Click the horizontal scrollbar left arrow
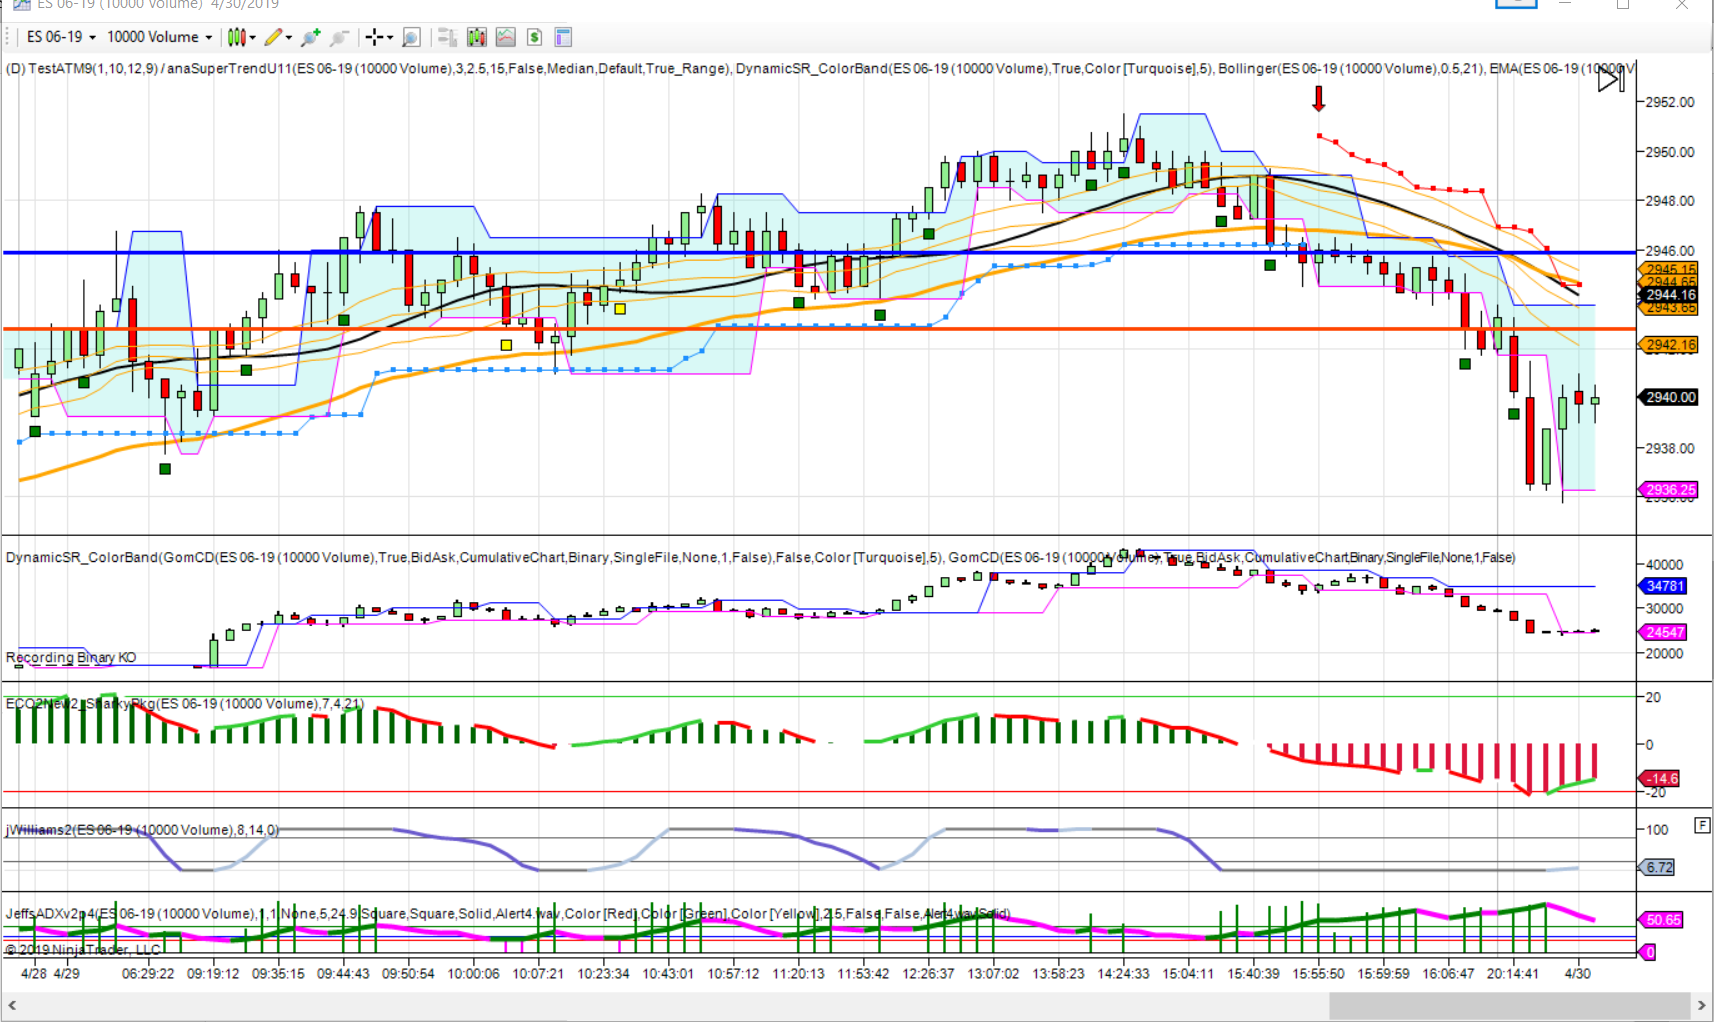Screen dimensions: 1714x1022 12,1005
